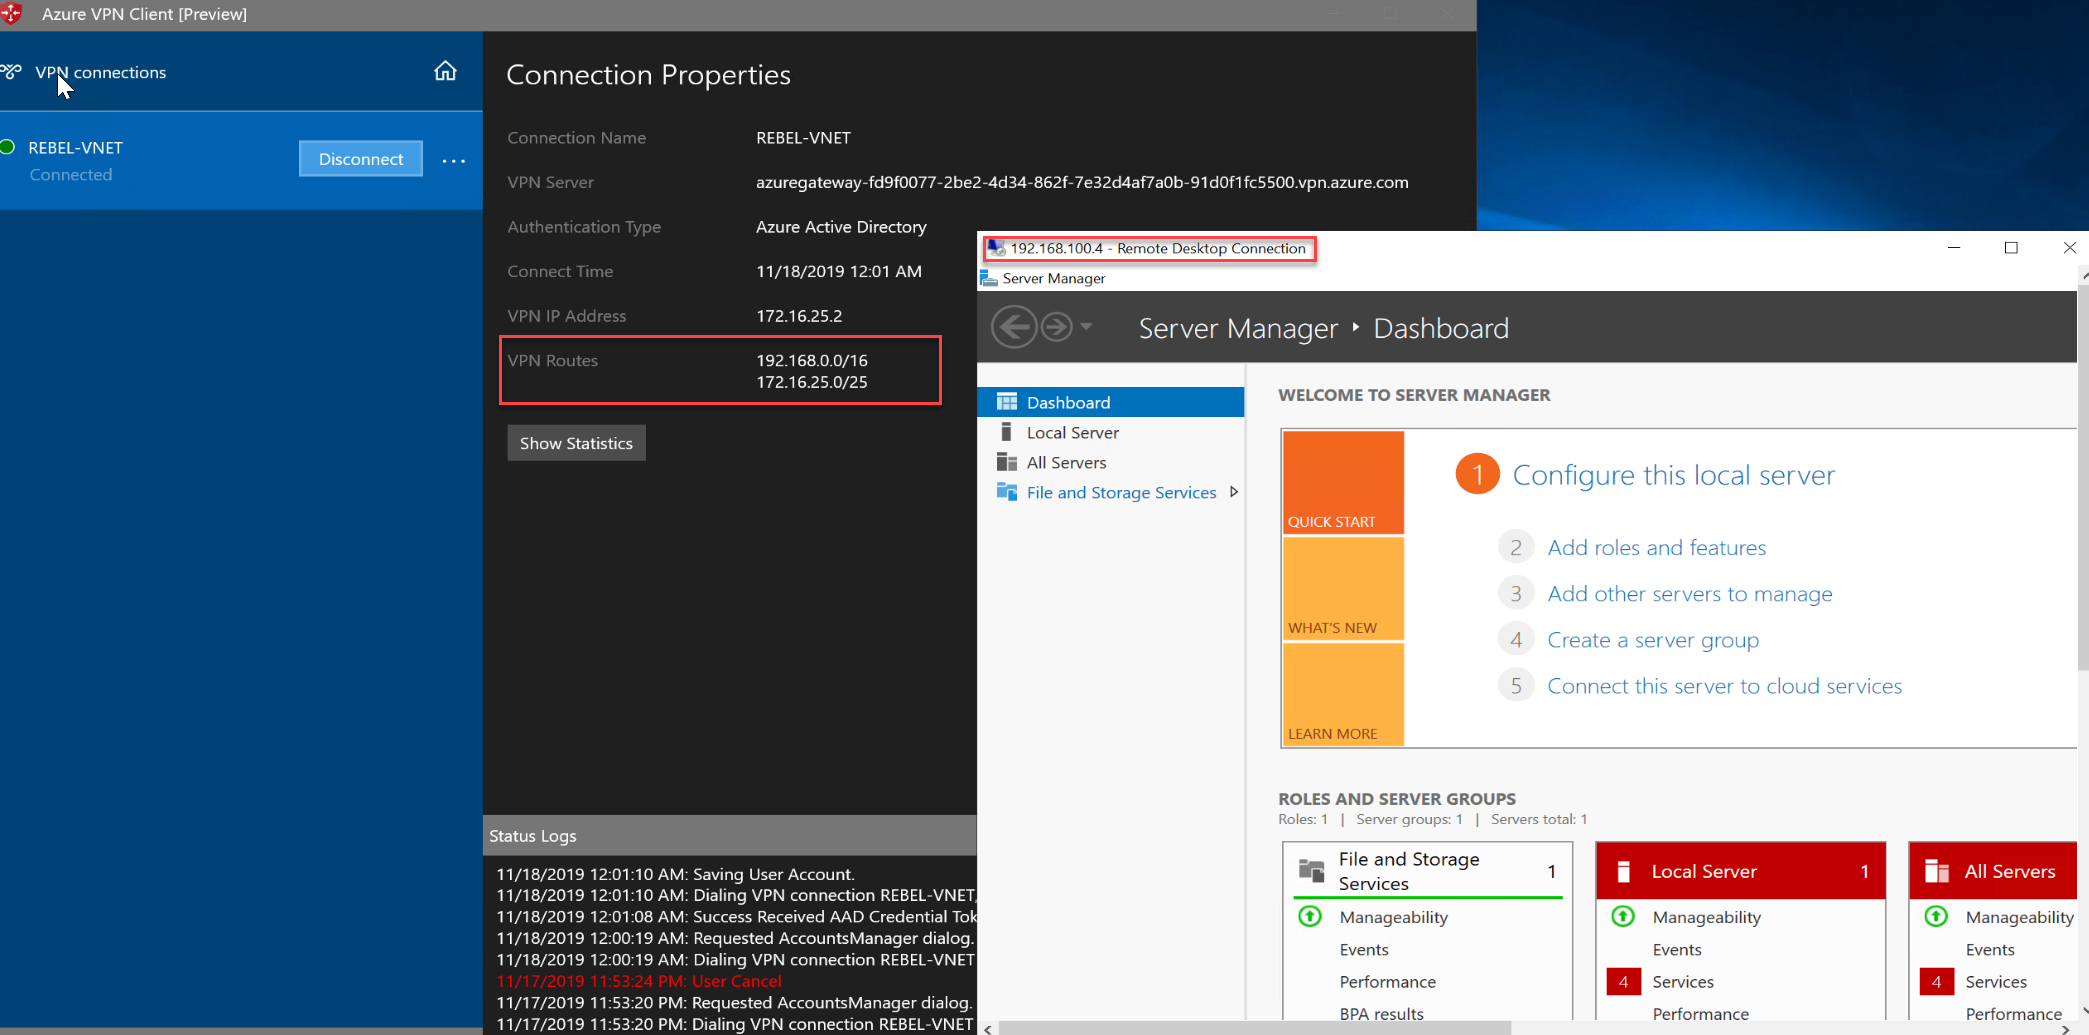Click Local Server icon in sidebar
This screenshot has height=1035, width=2089.
(1006, 432)
